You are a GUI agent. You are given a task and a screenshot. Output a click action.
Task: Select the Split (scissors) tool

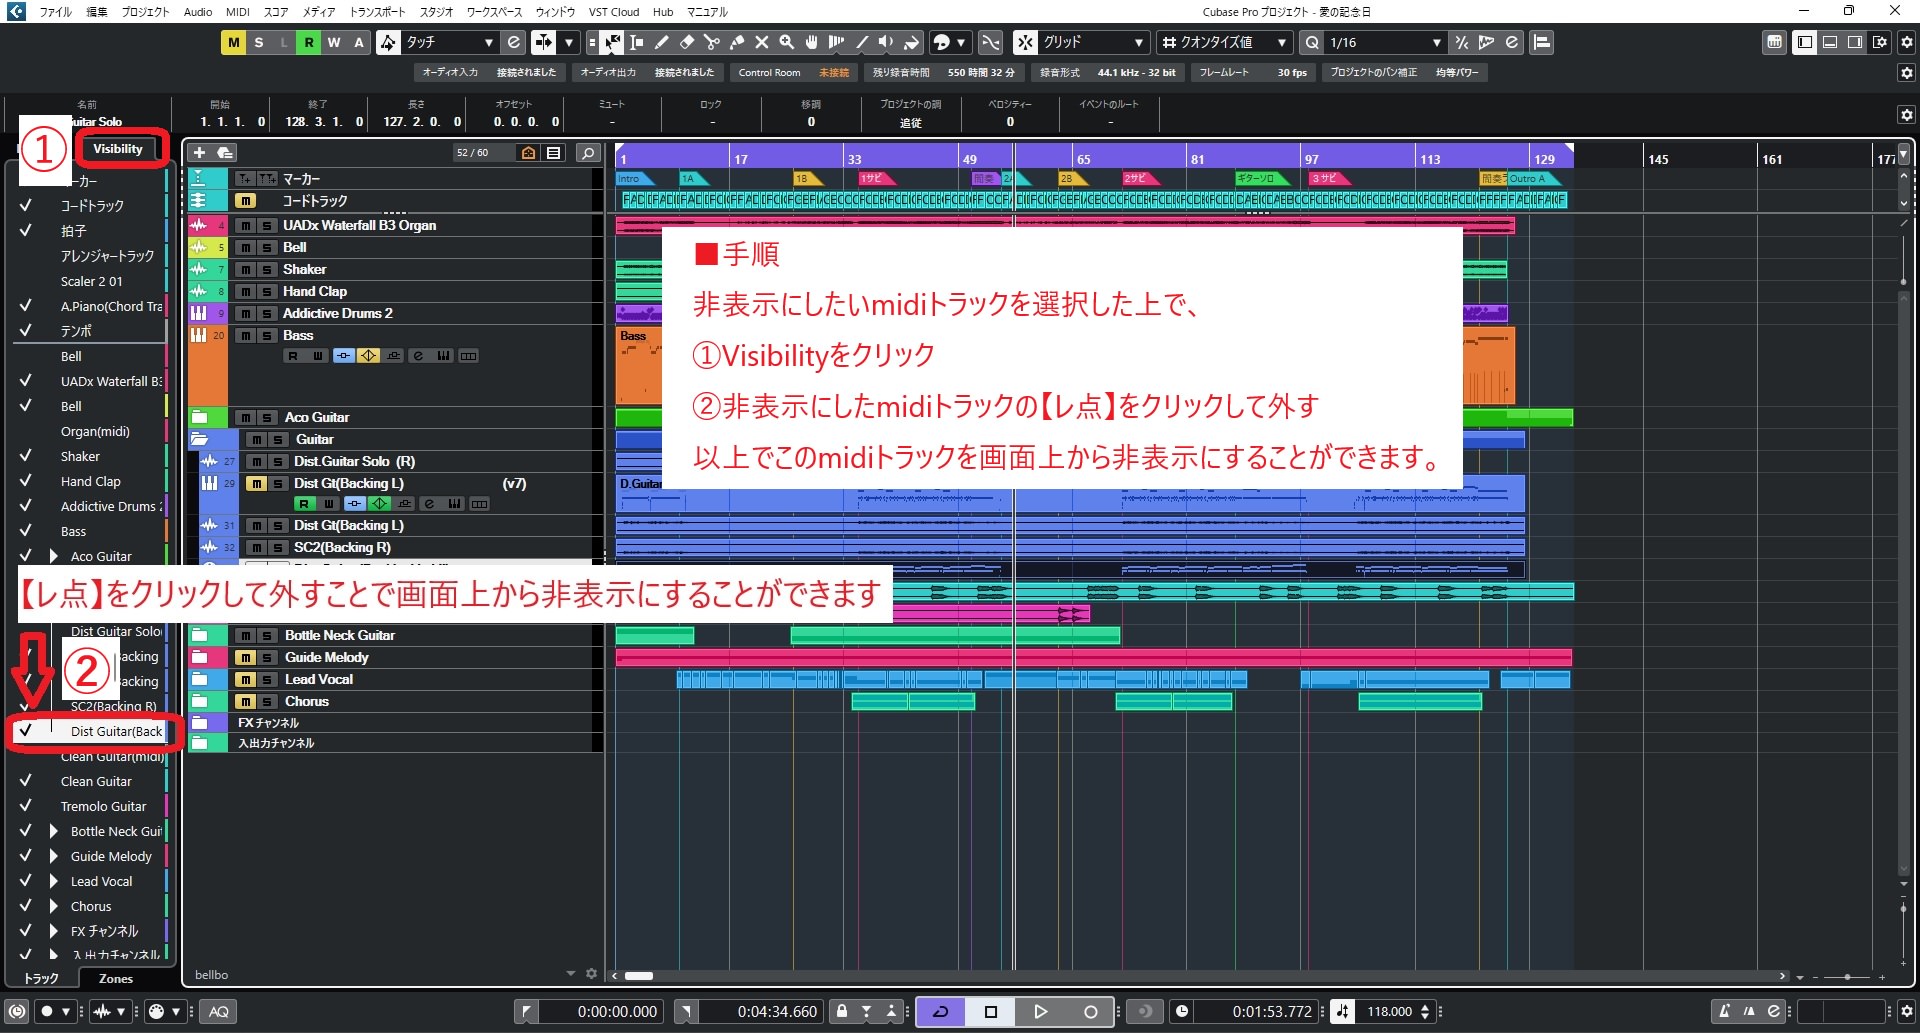point(713,42)
